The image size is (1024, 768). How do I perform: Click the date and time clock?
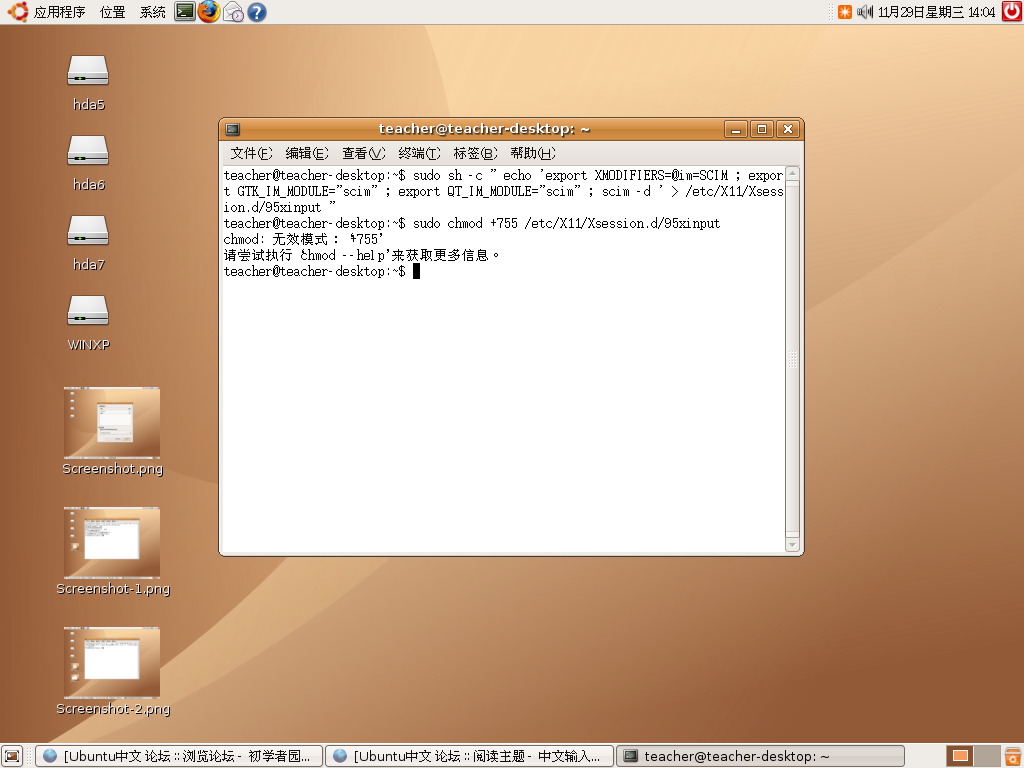tap(936, 12)
